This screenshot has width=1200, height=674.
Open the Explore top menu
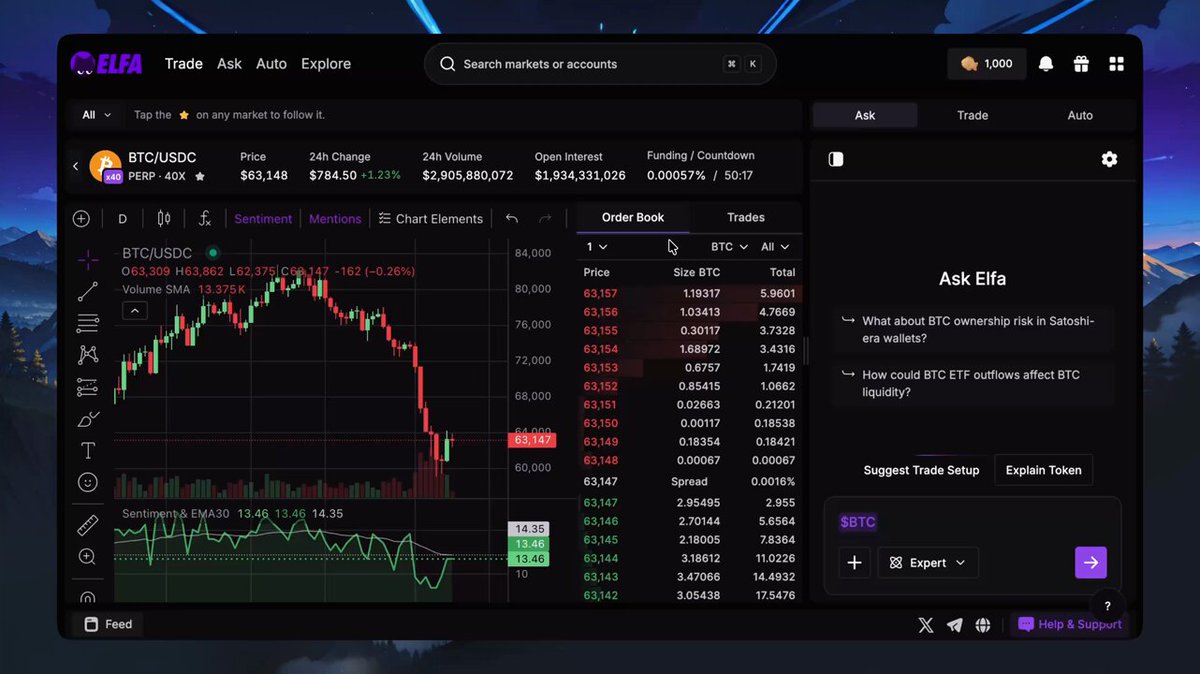pos(326,64)
